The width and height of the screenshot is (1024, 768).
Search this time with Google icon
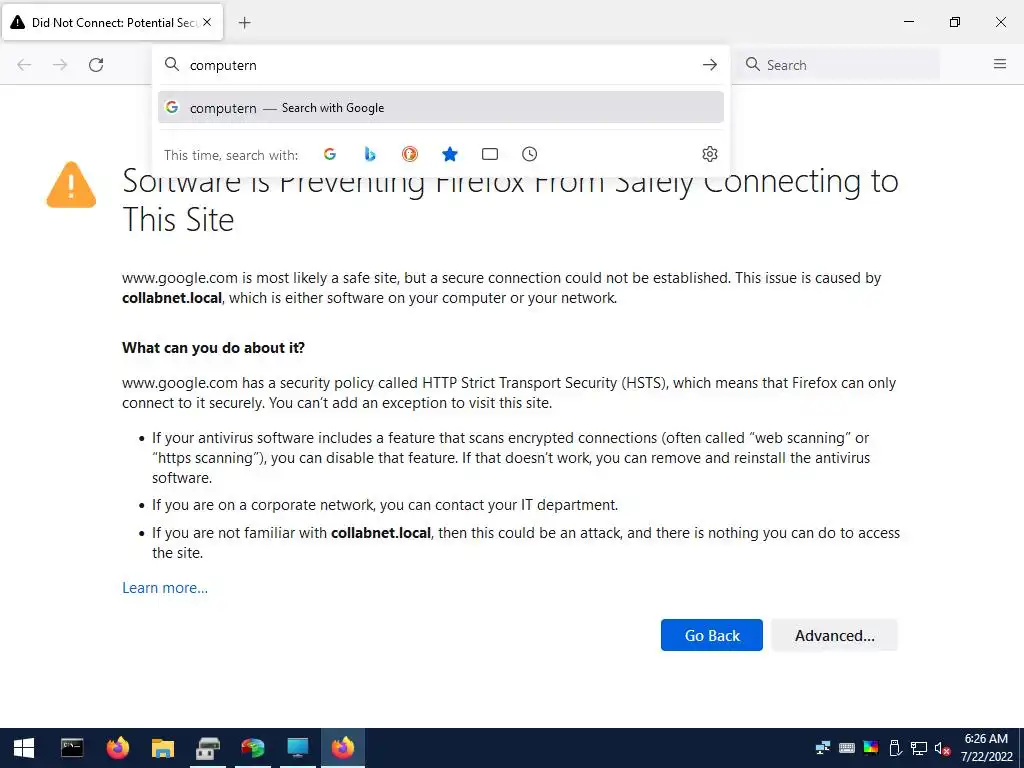[330, 154]
